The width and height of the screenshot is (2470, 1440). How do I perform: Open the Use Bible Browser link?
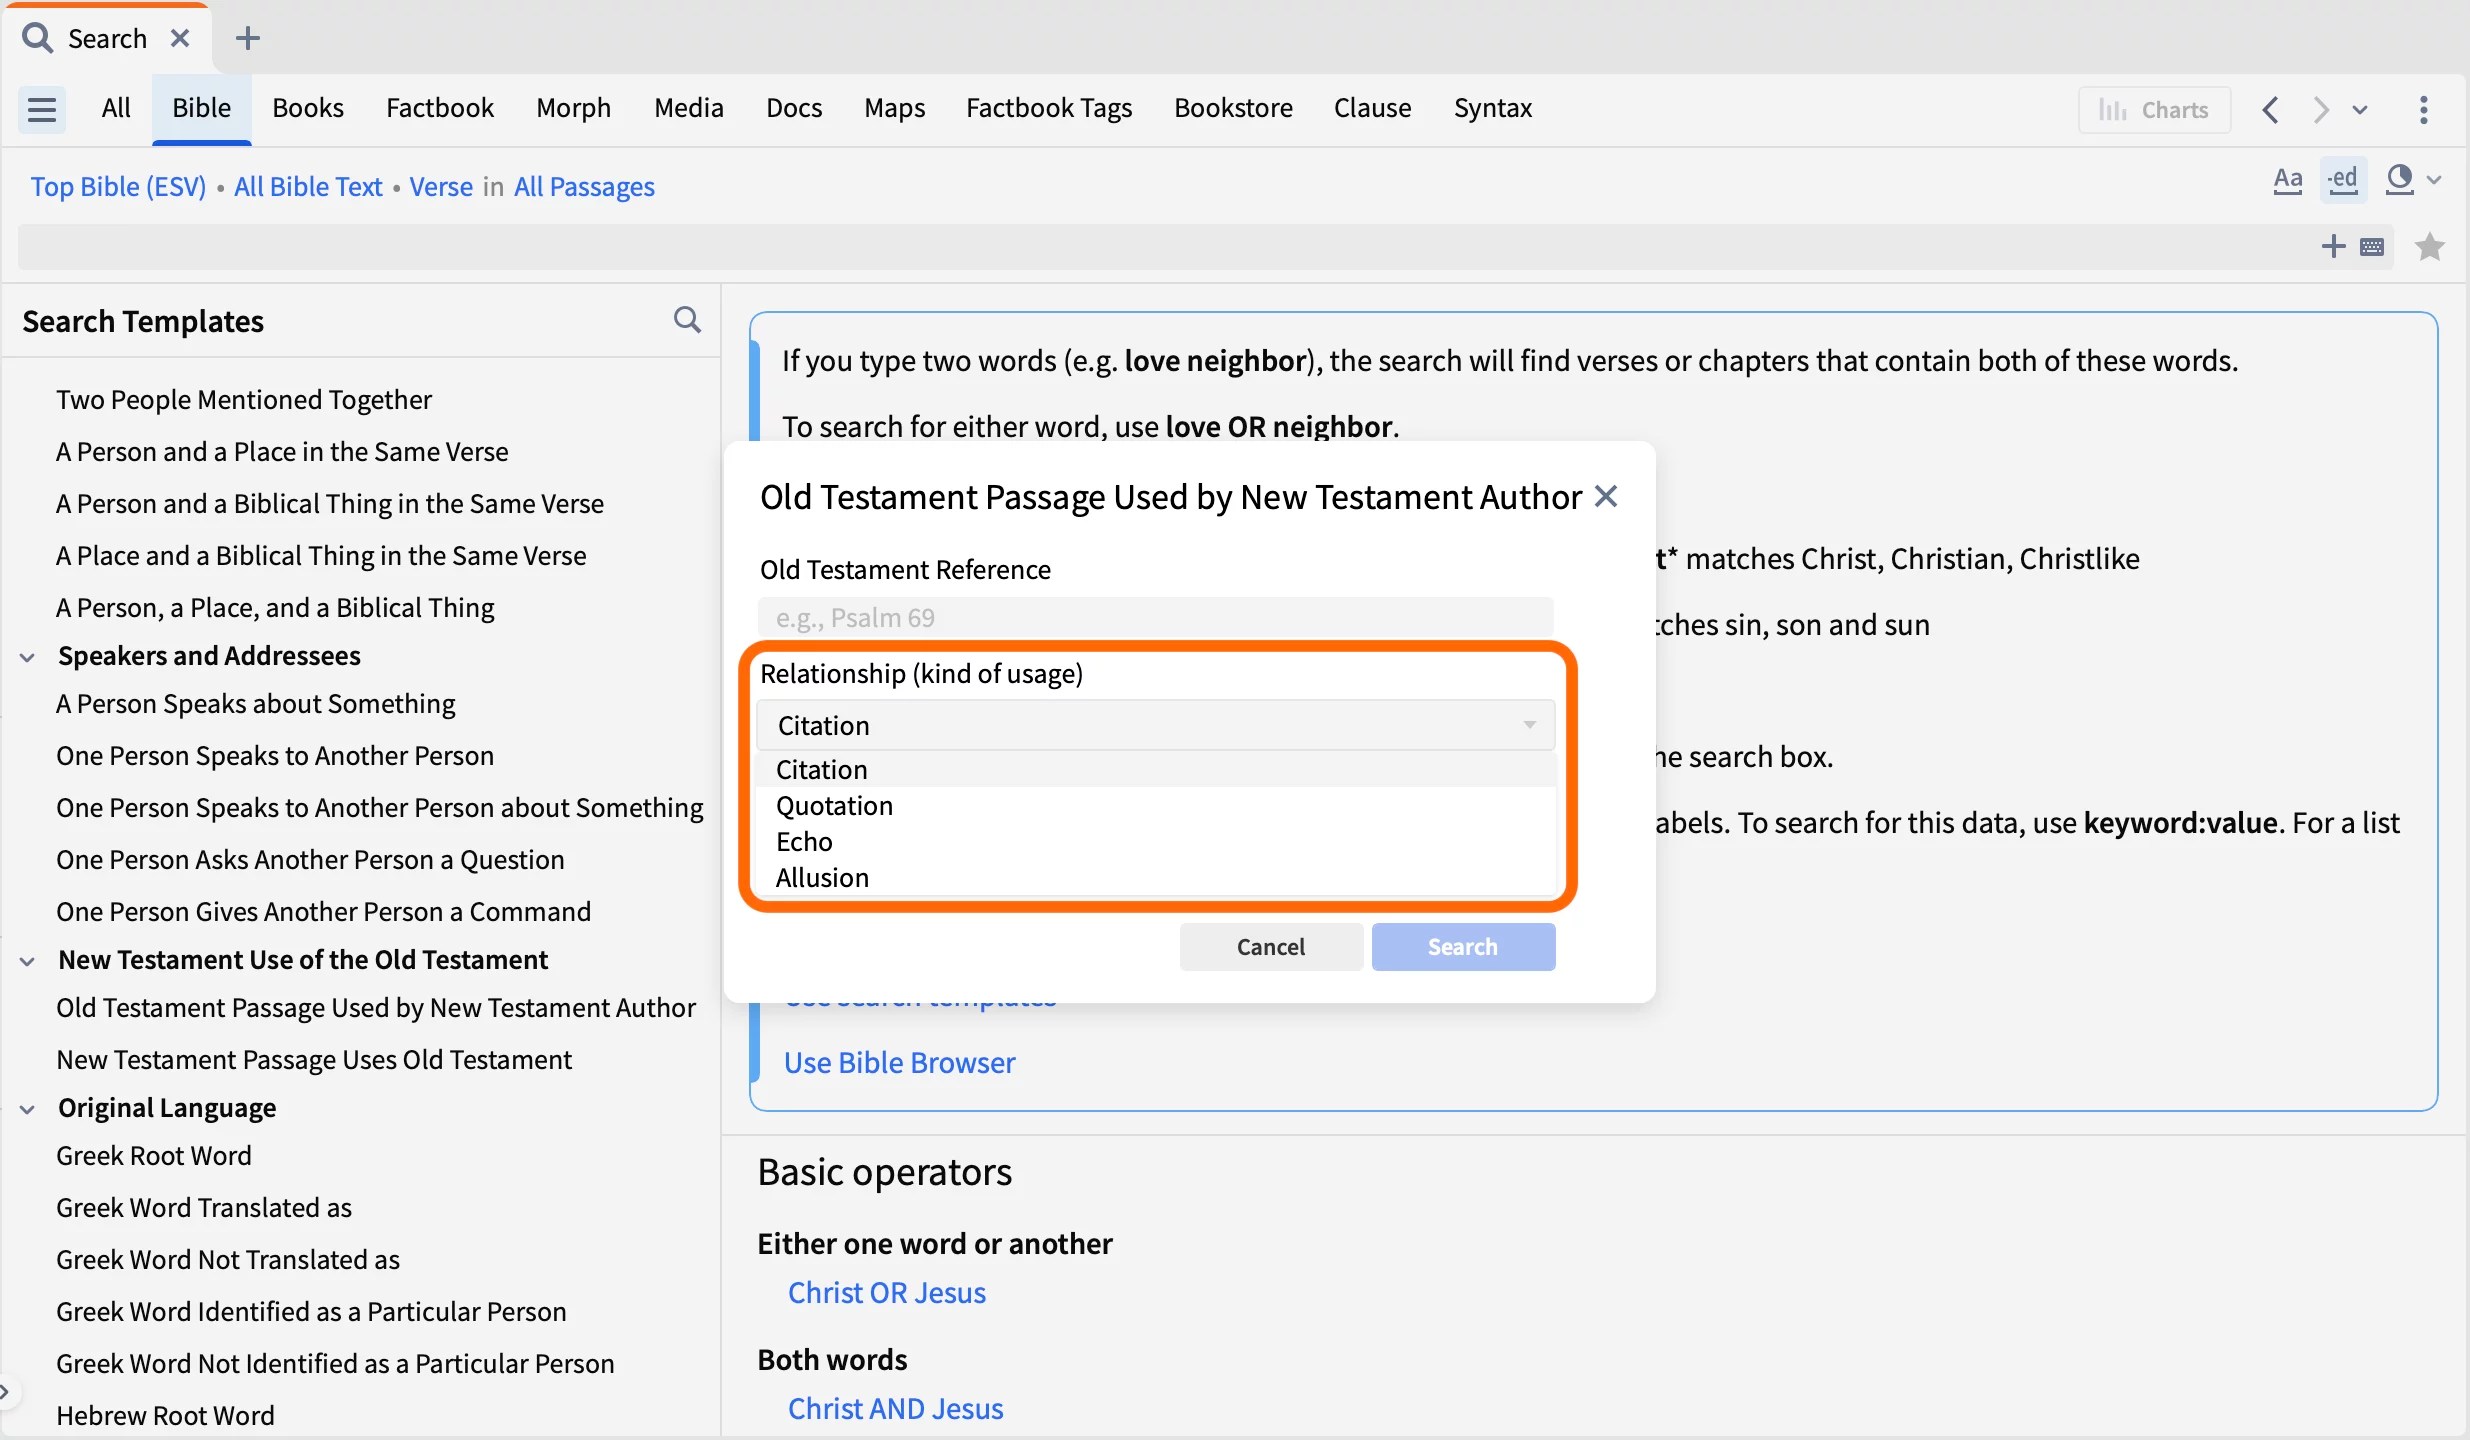pyautogui.click(x=899, y=1063)
